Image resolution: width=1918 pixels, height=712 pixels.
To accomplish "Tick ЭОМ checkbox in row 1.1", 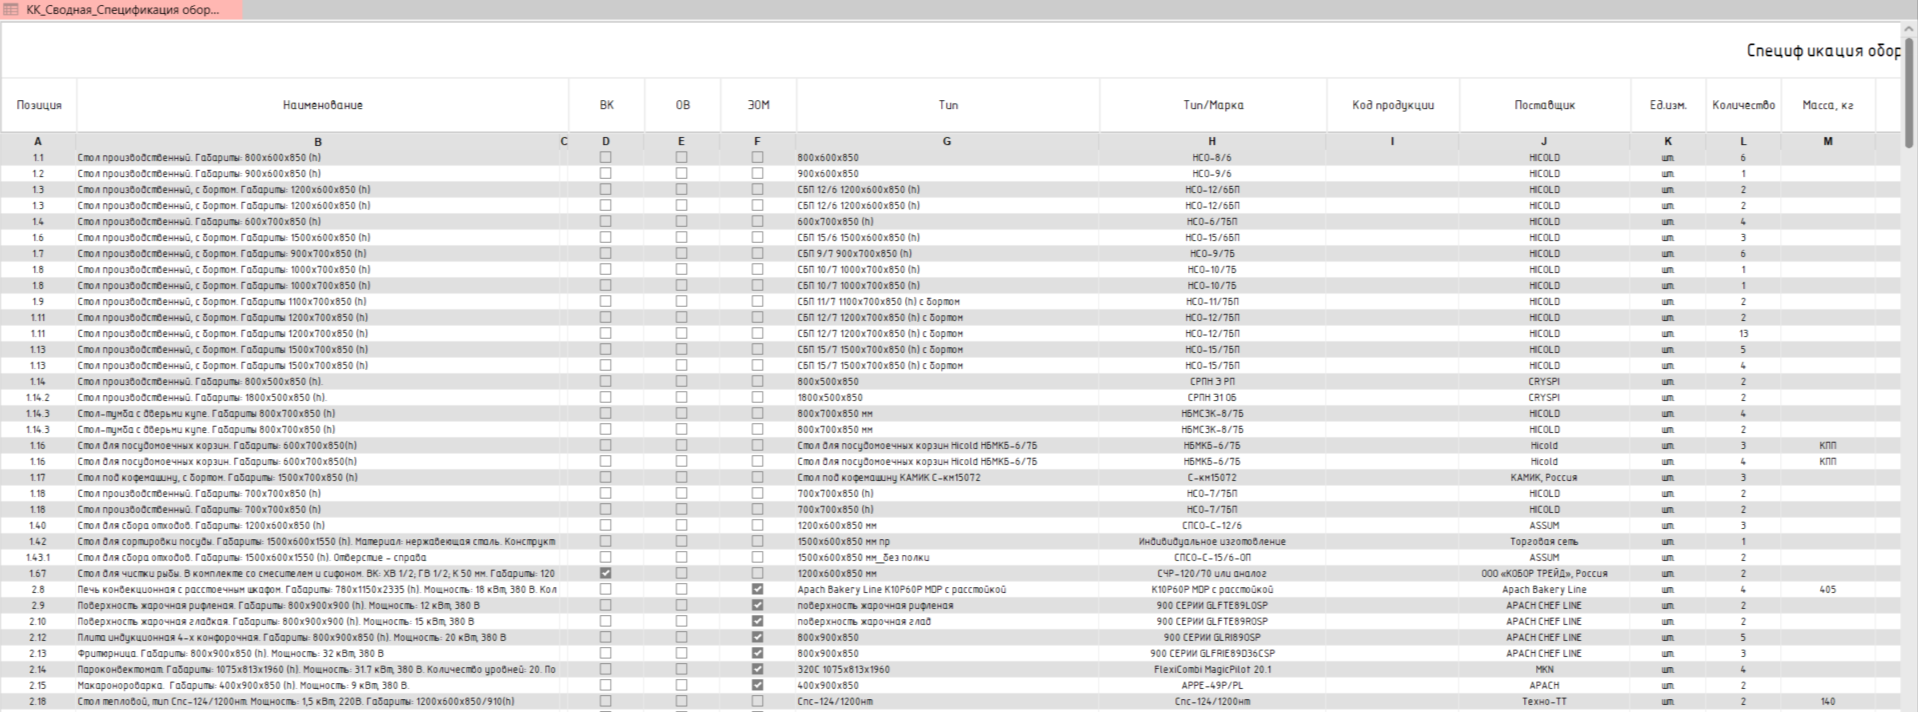I will coord(757,157).
